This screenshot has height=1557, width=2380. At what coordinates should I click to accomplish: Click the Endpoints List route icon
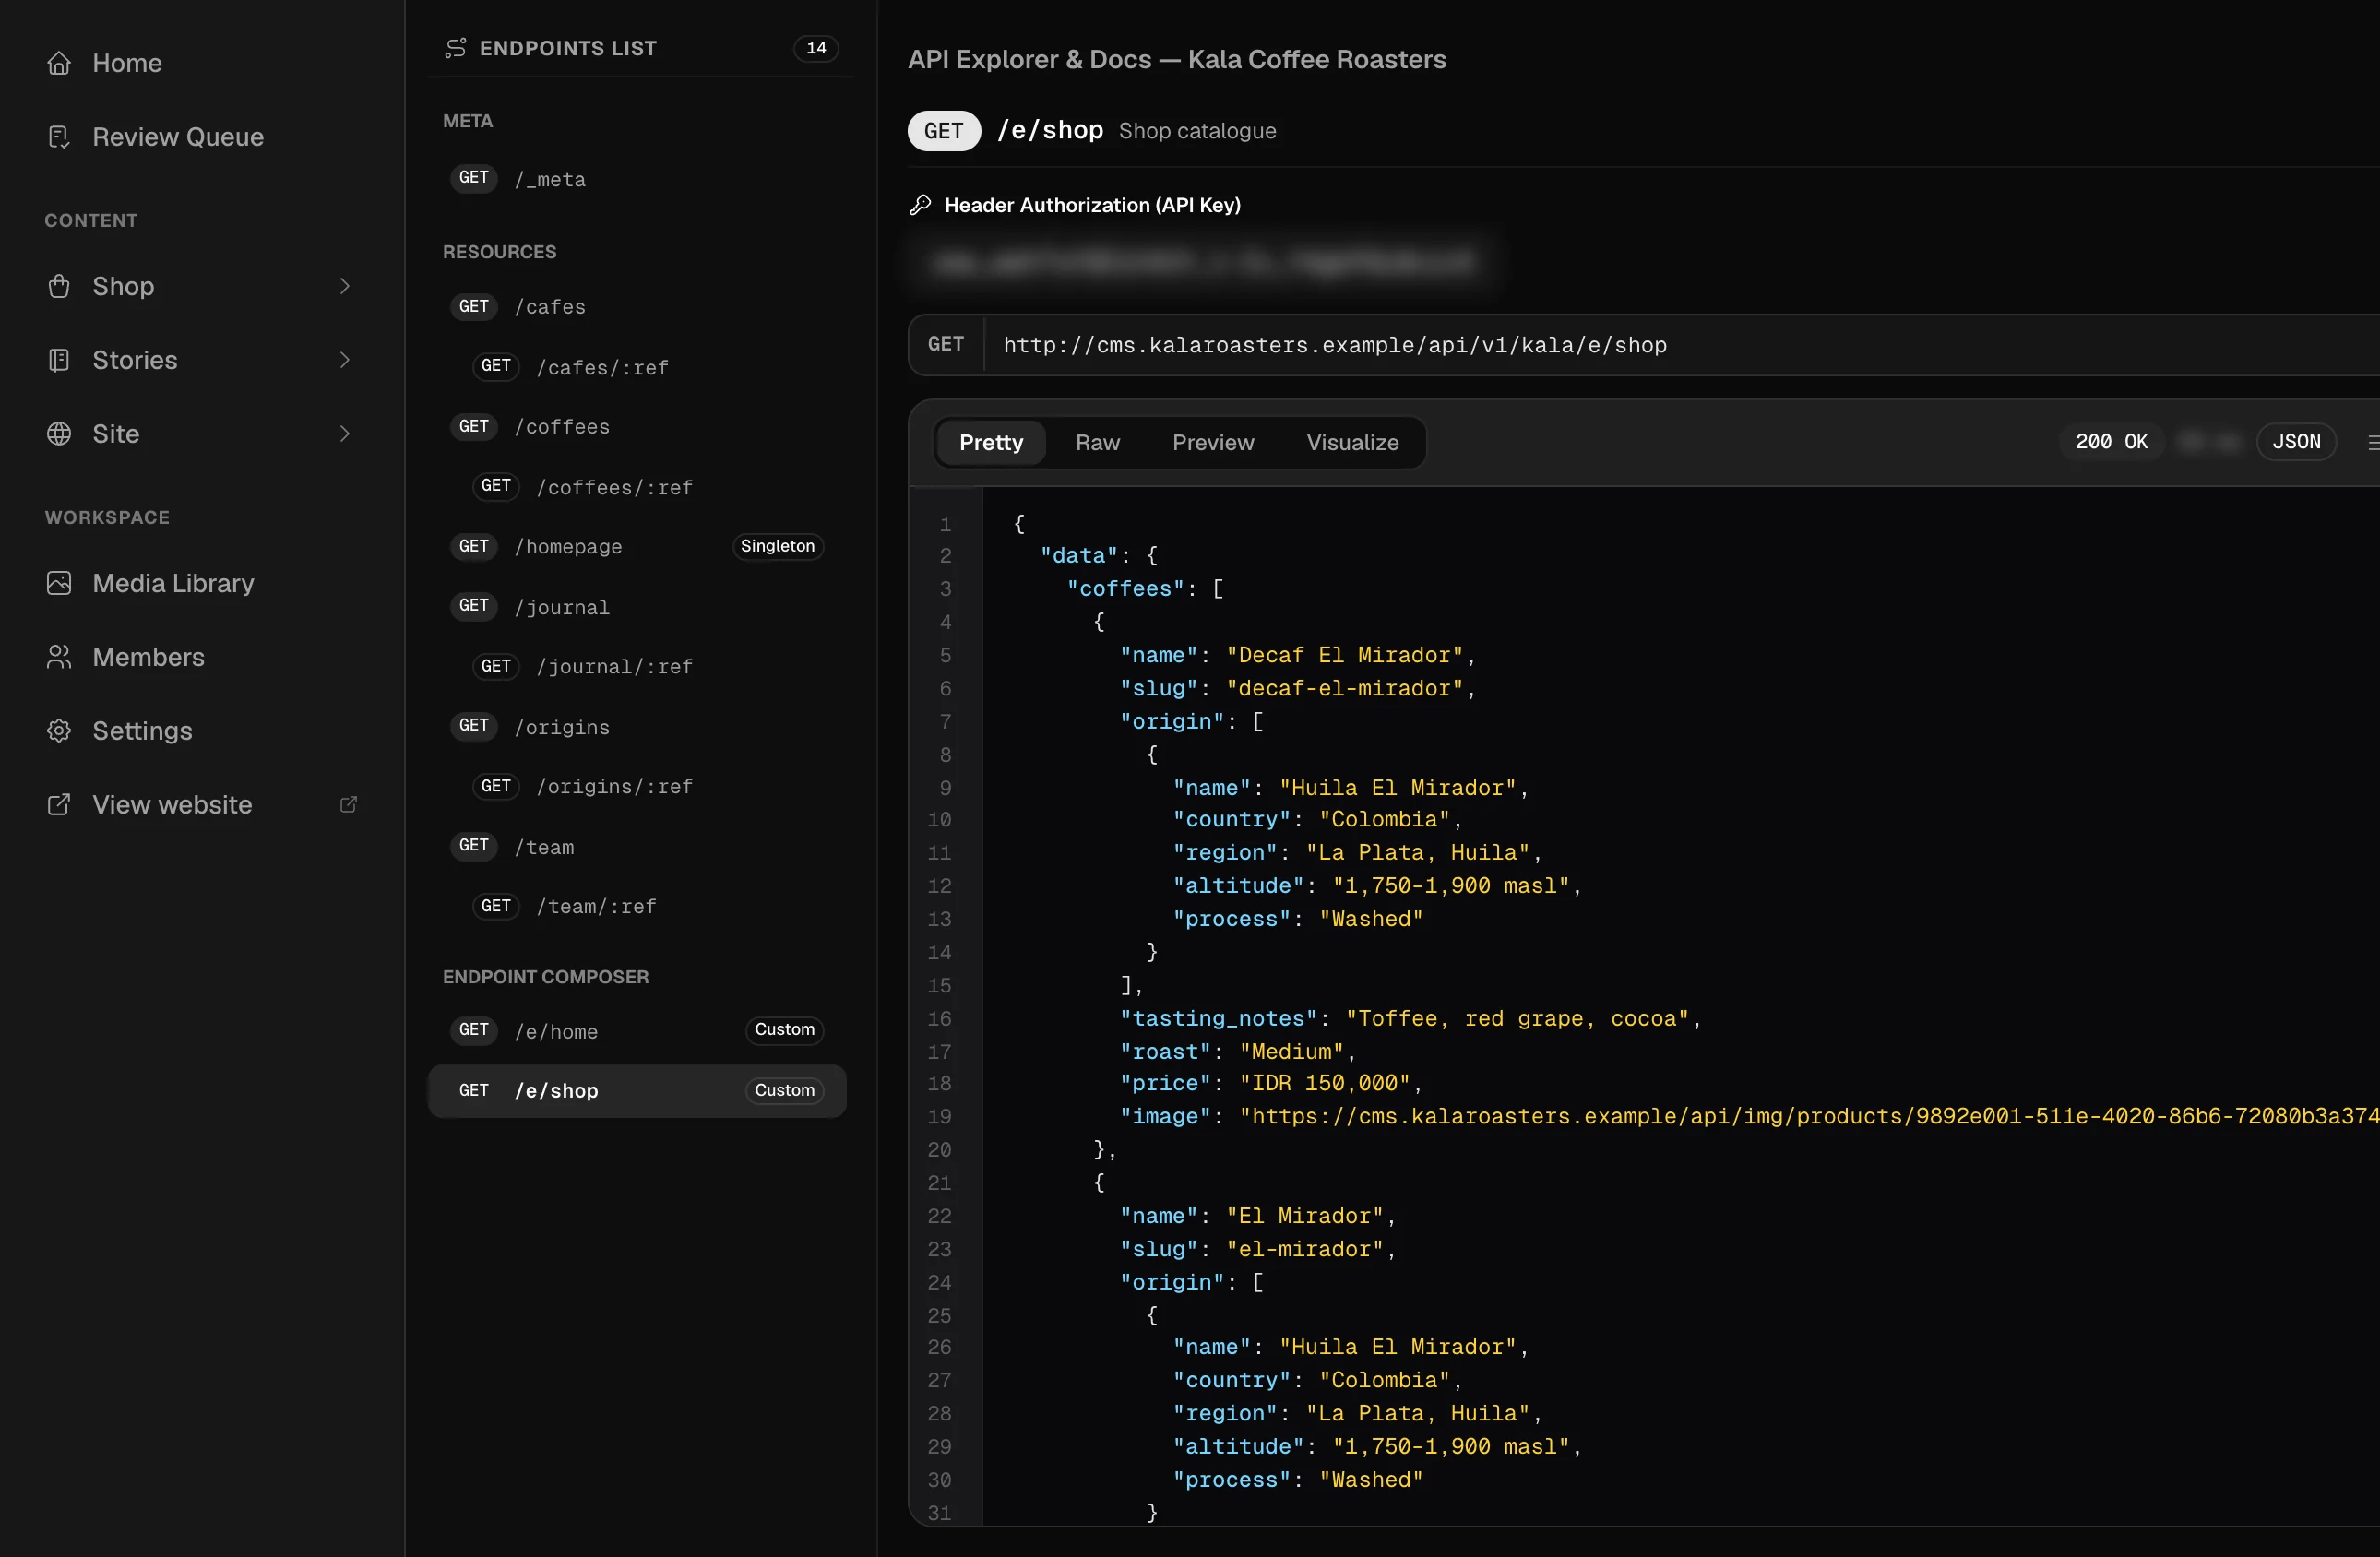click(x=456, y=48)
